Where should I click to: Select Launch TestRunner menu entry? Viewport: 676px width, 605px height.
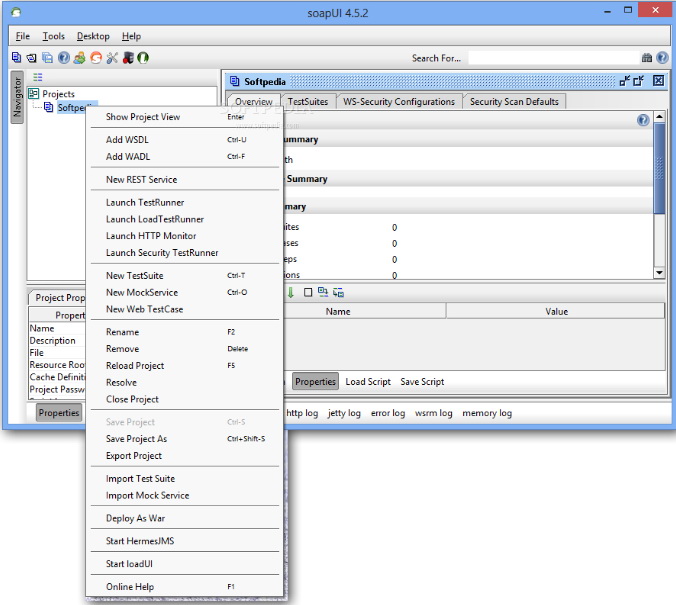pyautogui.click(x=185, y=202)
